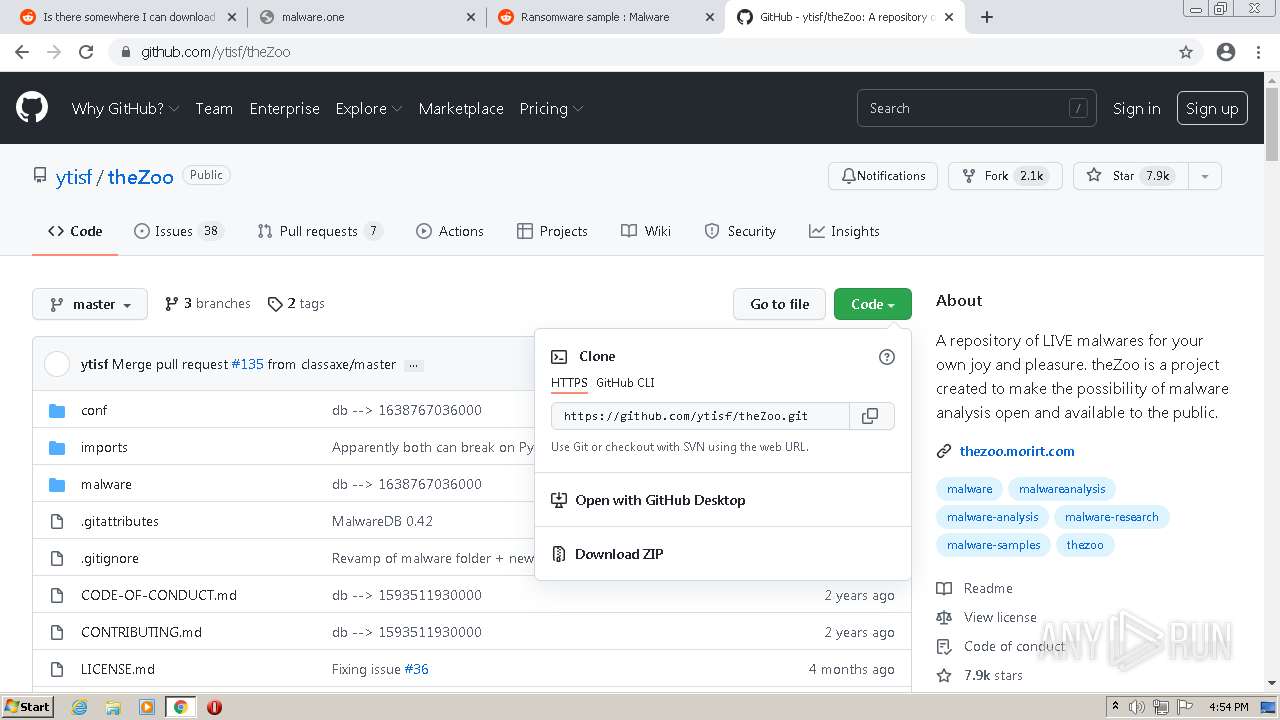Click malware-samples topic tag
The width and height of the screenshot is (1280, 720).
pyautogui.click(x=993, y=545)
